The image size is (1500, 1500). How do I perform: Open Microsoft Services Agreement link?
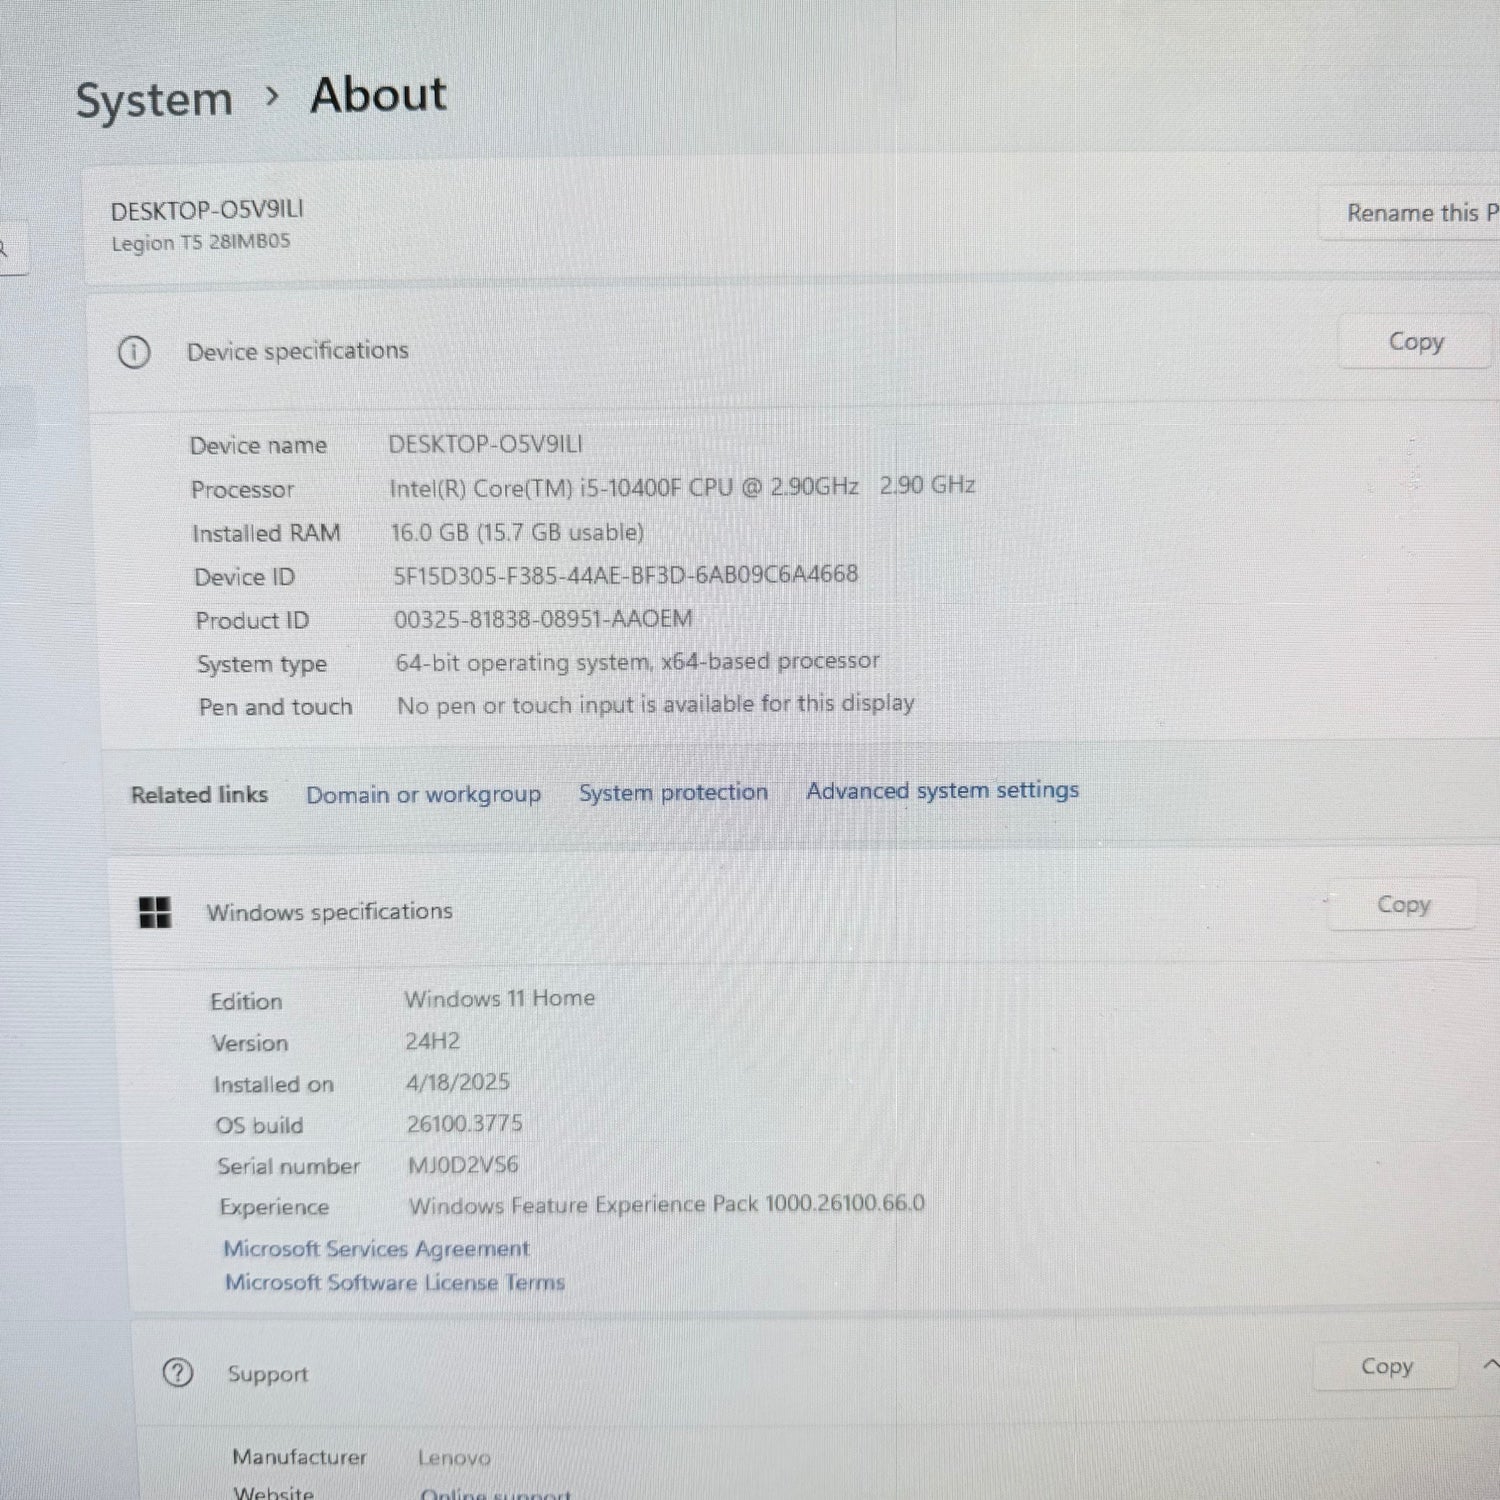click(x=376, y=1249)
